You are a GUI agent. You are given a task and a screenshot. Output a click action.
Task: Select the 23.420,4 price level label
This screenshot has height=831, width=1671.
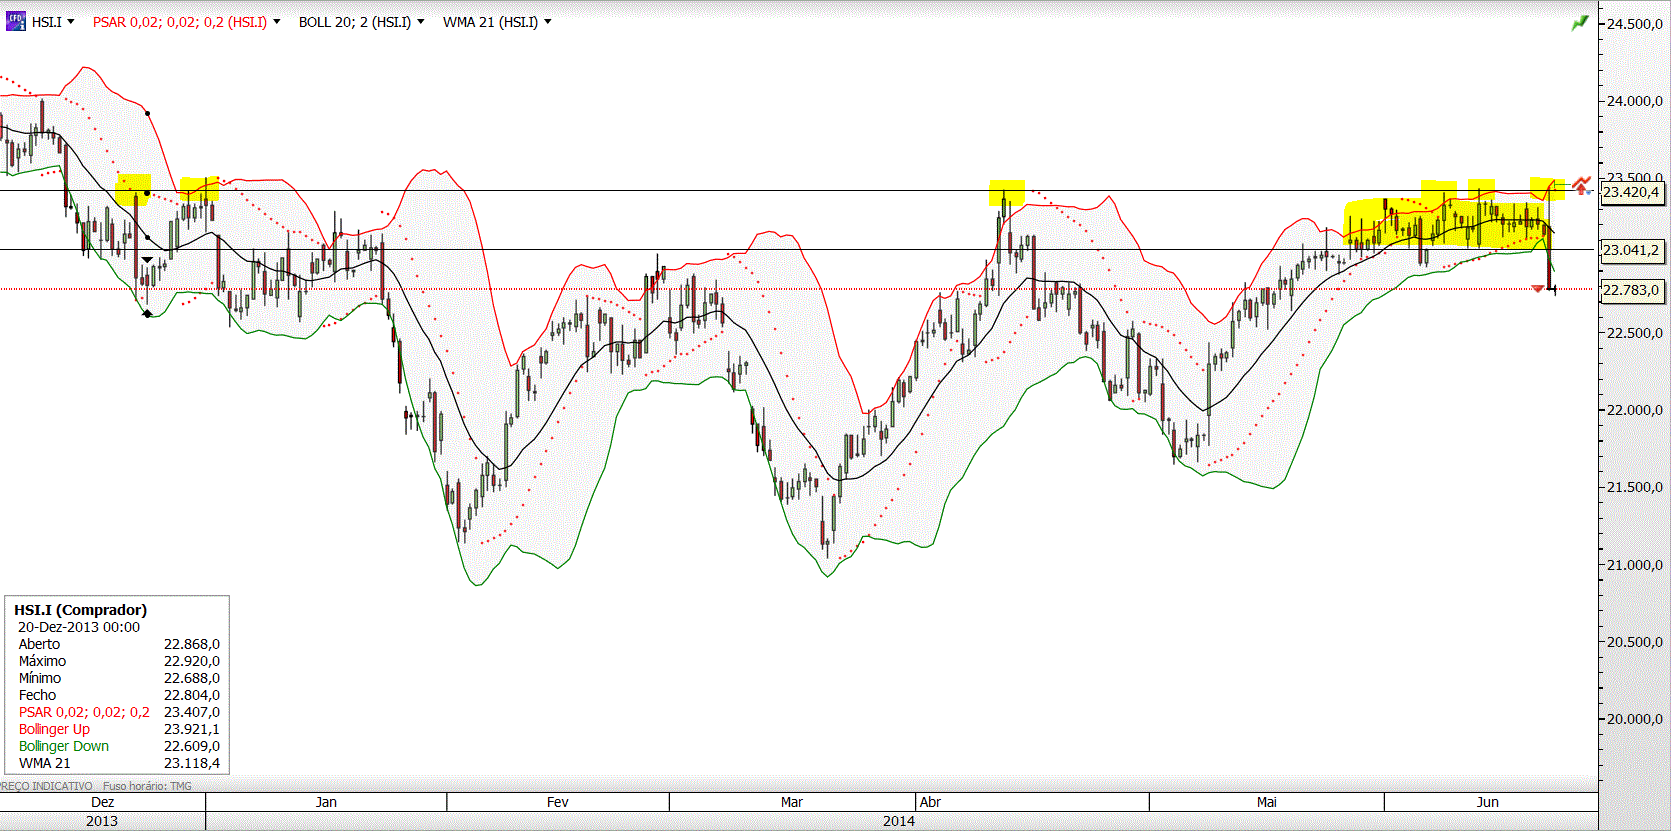tap(1632, 192)
